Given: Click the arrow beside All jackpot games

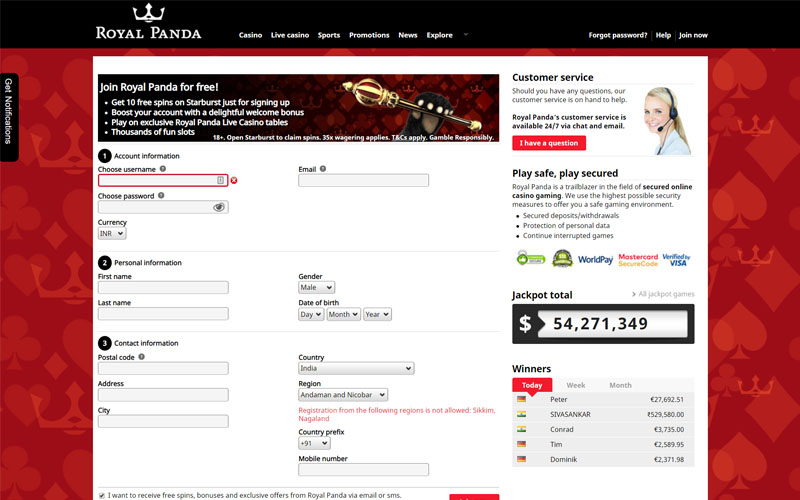Looking at the screenshot, I should tap(634, 294).
